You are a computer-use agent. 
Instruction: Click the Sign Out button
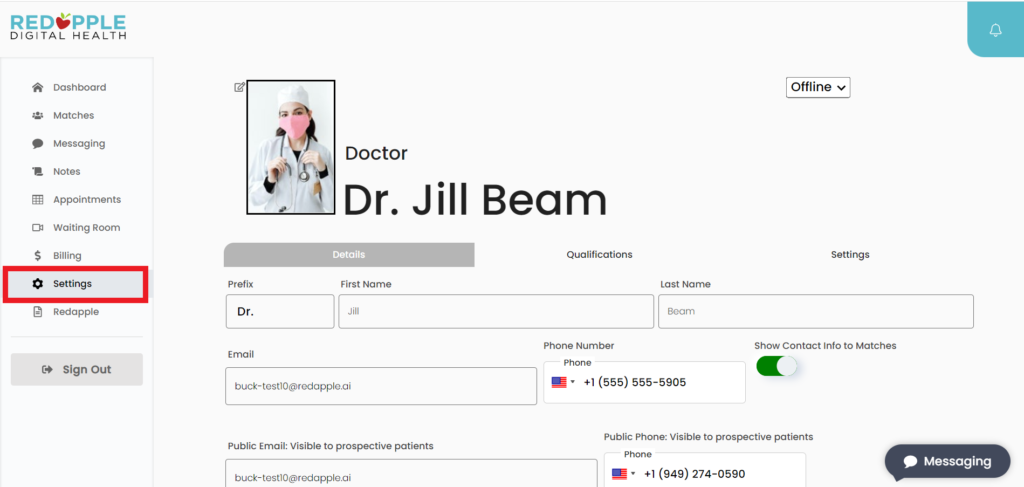pyautogui.click(x=77, y=369)
